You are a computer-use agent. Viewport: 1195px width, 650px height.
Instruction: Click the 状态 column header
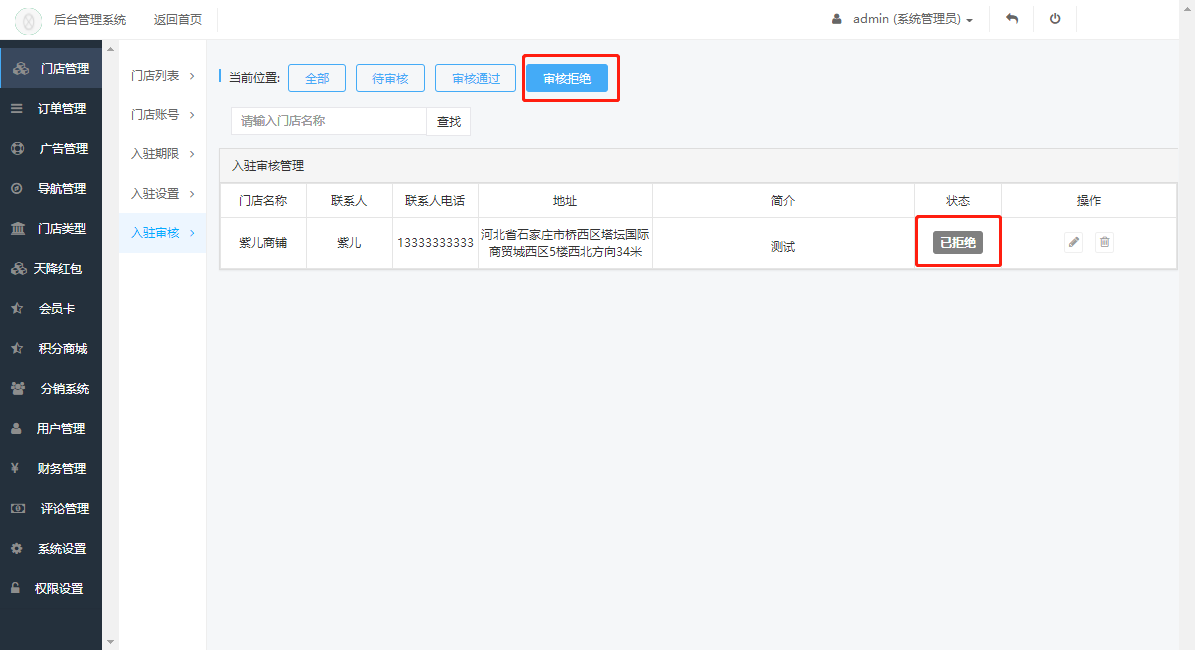(x=958, y=200)
